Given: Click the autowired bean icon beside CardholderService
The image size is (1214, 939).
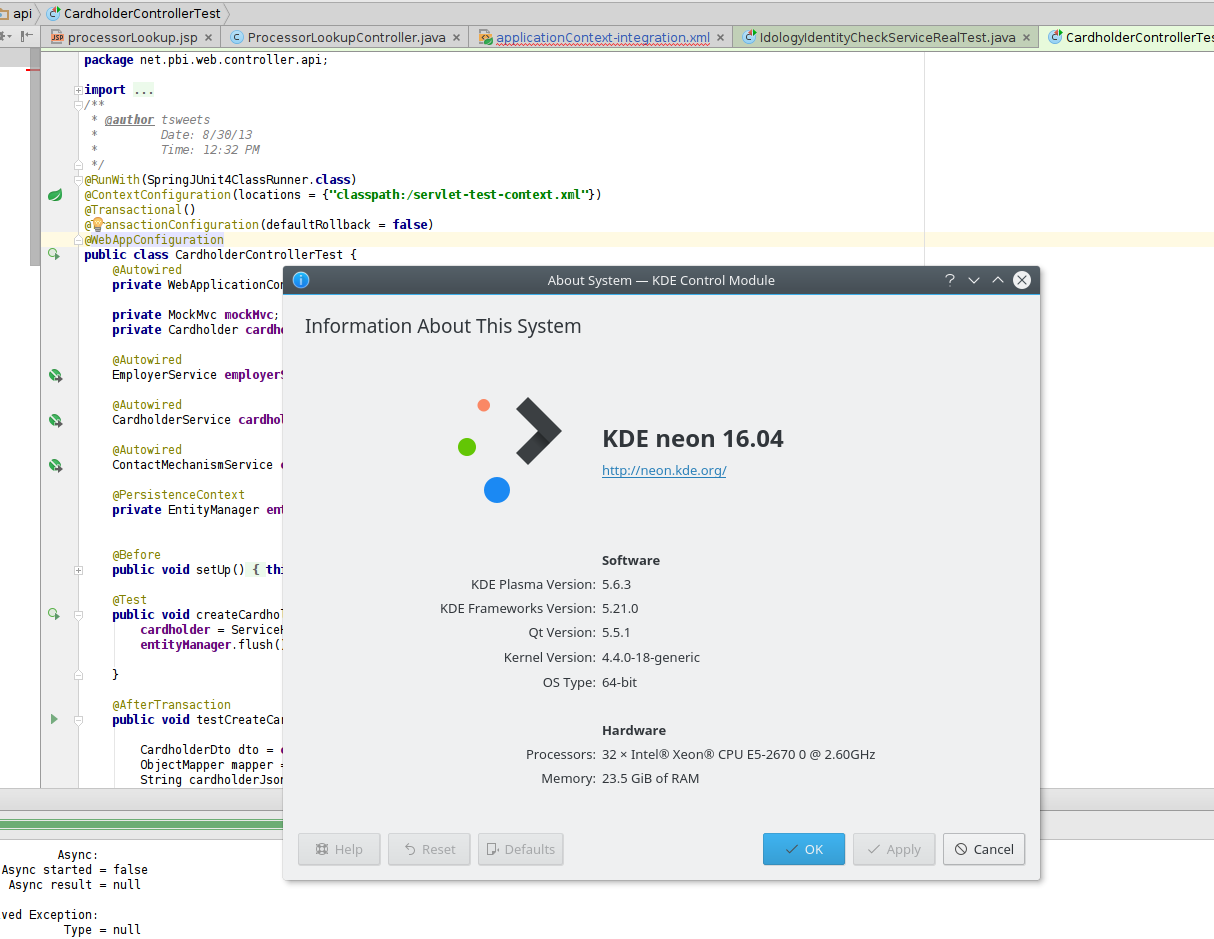Looking at the screenshot, I should 55,420.
